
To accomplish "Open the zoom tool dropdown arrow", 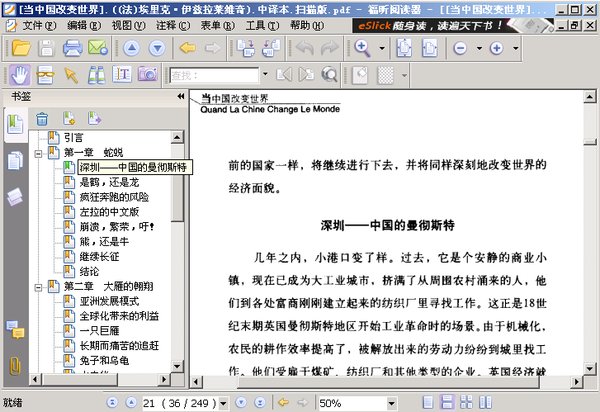I will (x=382, y=48).
